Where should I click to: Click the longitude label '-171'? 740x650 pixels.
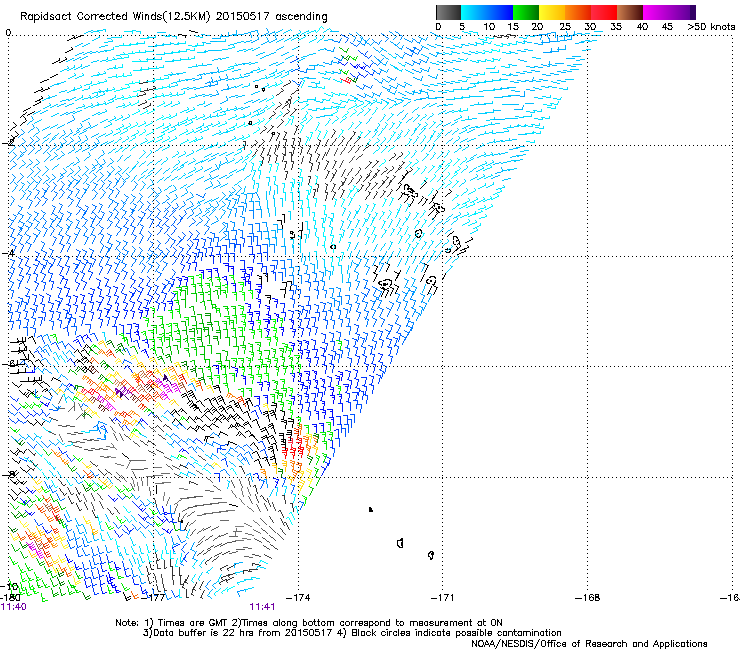coord(443,598)
